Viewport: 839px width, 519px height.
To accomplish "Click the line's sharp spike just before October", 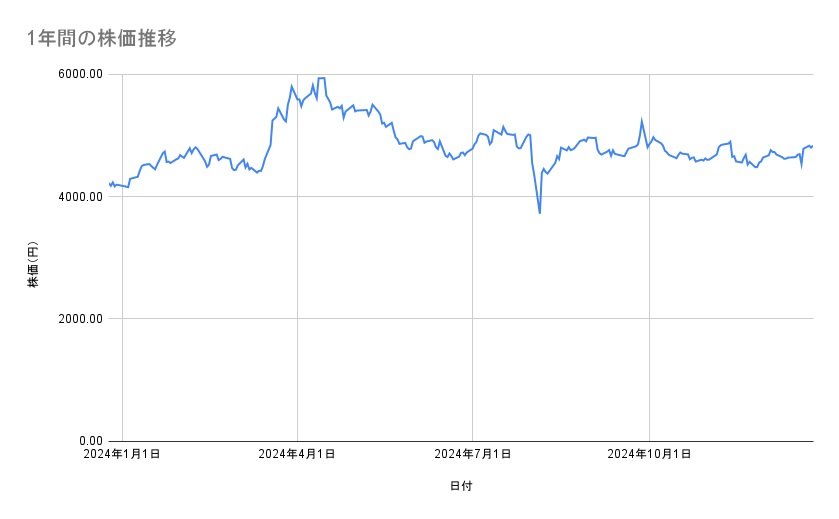I will coord(641,121).
